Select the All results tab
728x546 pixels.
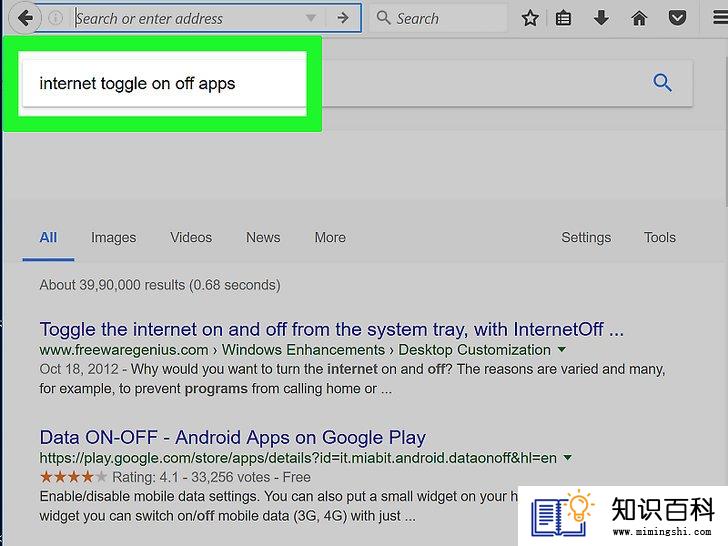coord(48,237)
